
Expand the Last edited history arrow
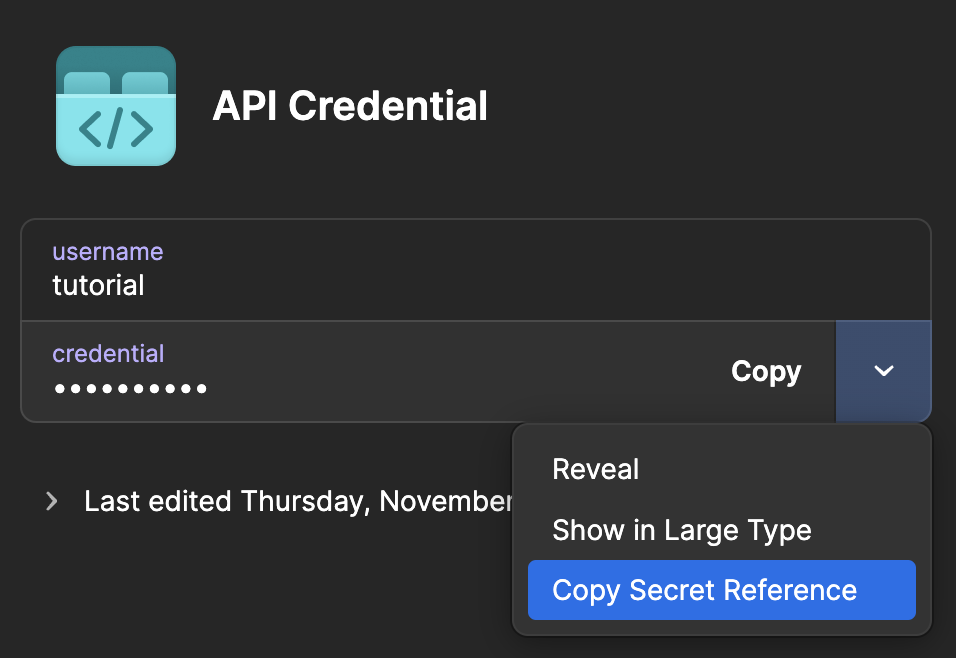click(52, 501)
